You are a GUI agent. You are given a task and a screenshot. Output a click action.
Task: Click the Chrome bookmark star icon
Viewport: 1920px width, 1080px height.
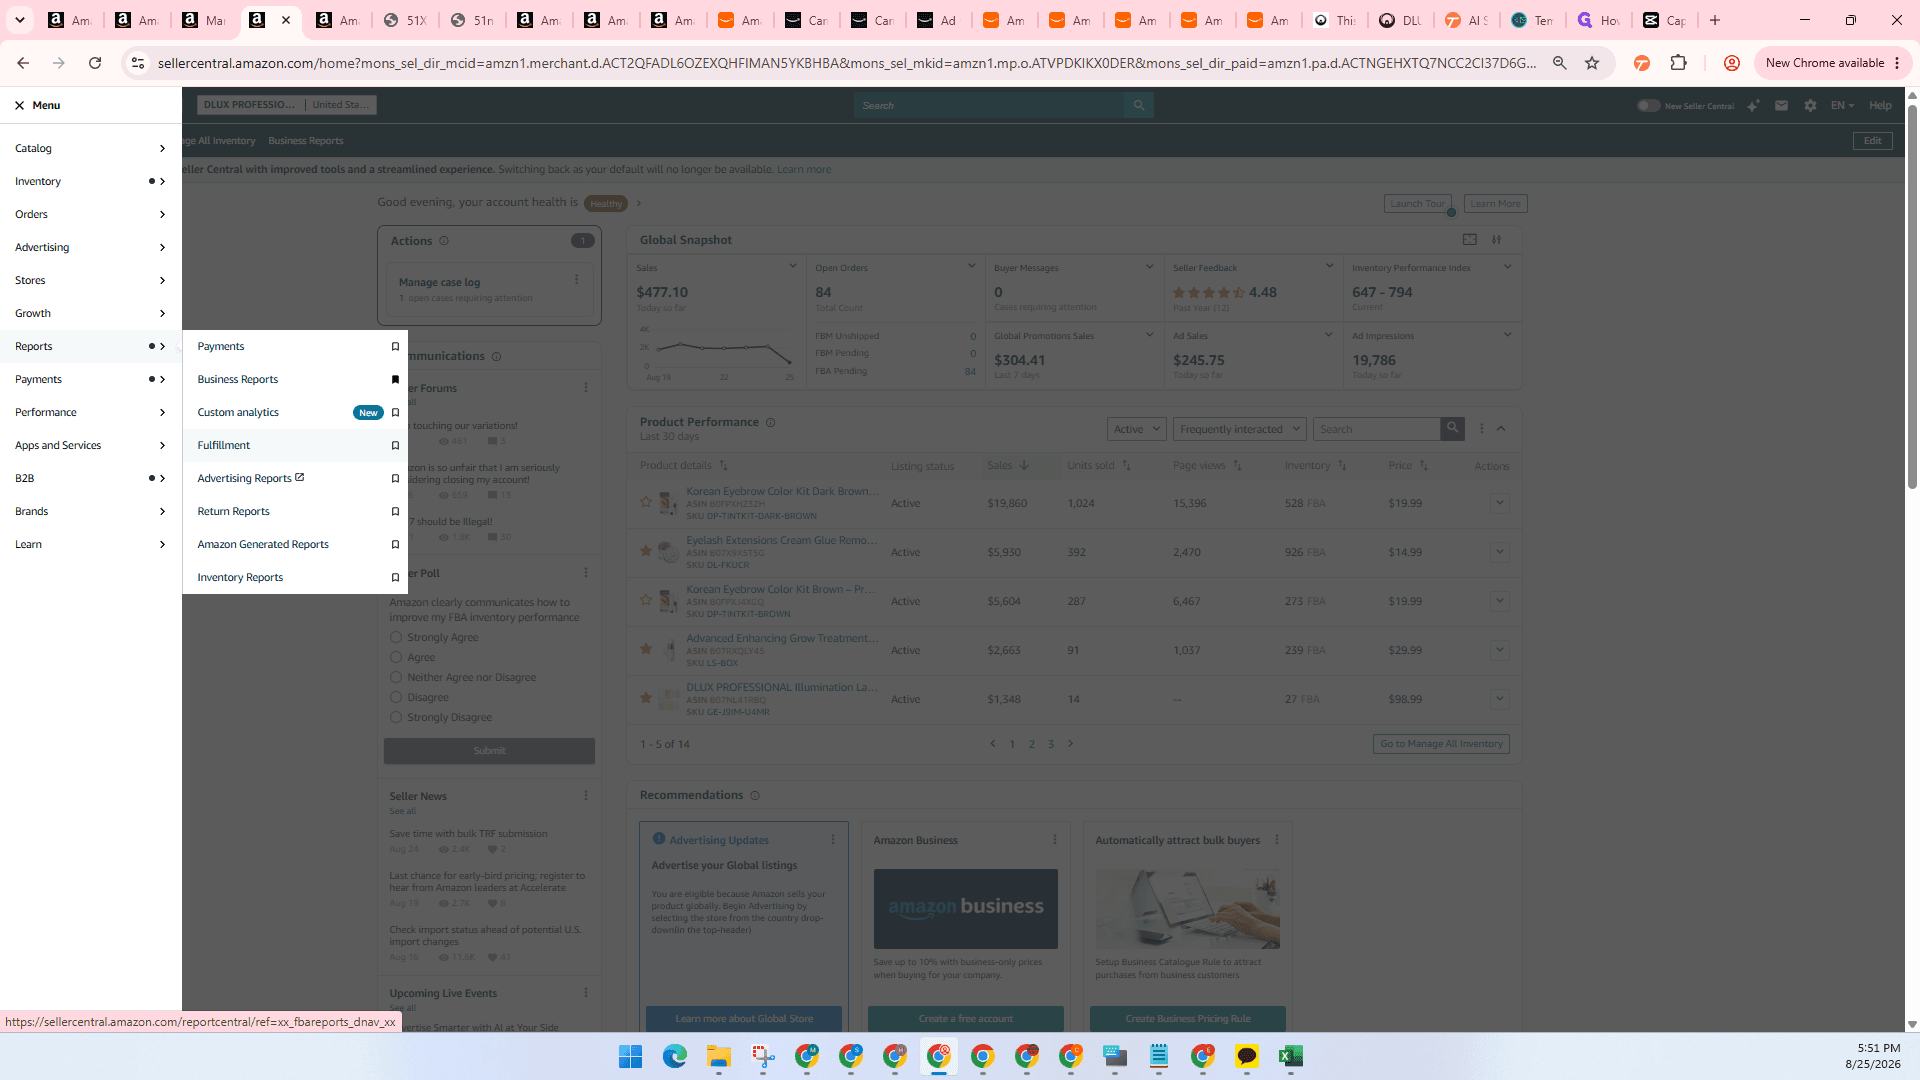(1592, 63)
